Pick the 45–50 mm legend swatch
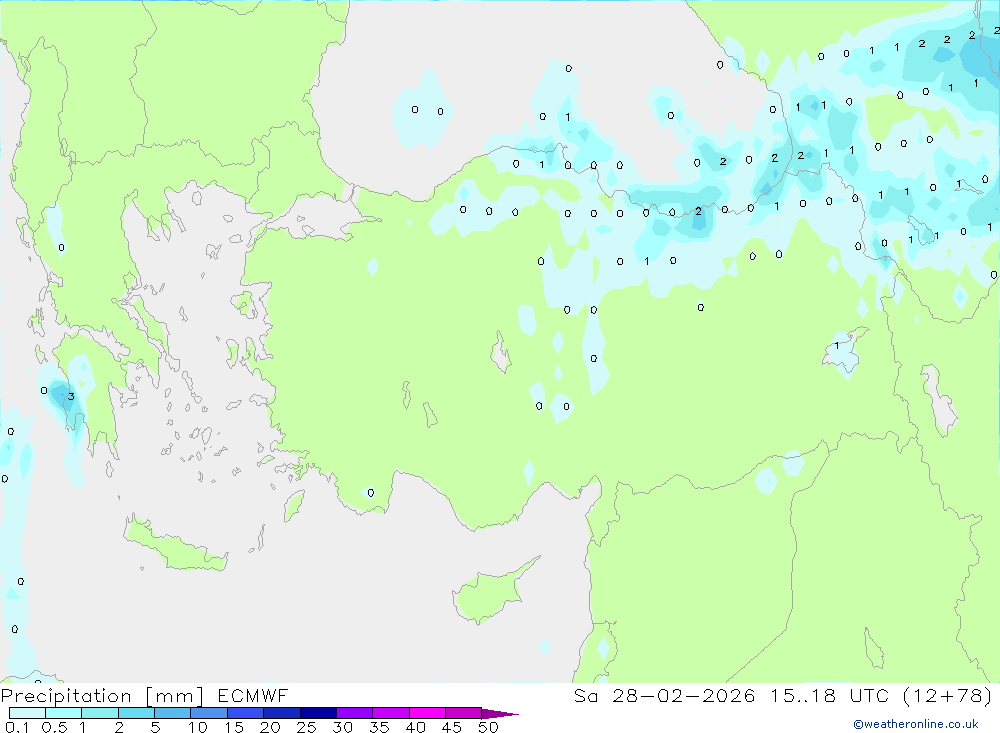1000x733 pixels. (464, 713)
